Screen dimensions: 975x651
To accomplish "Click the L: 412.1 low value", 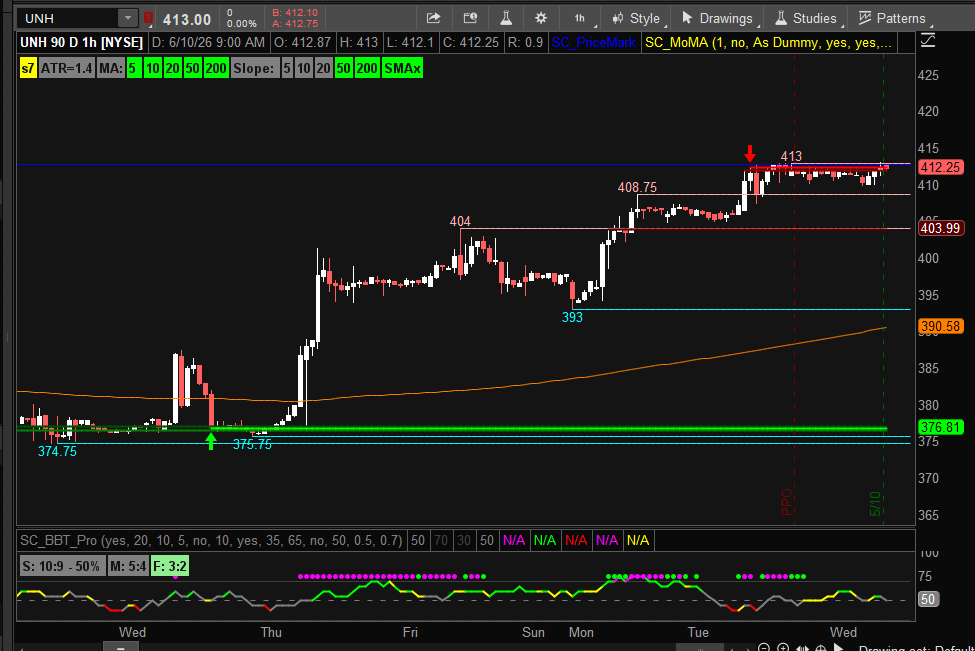I will 410,43.
